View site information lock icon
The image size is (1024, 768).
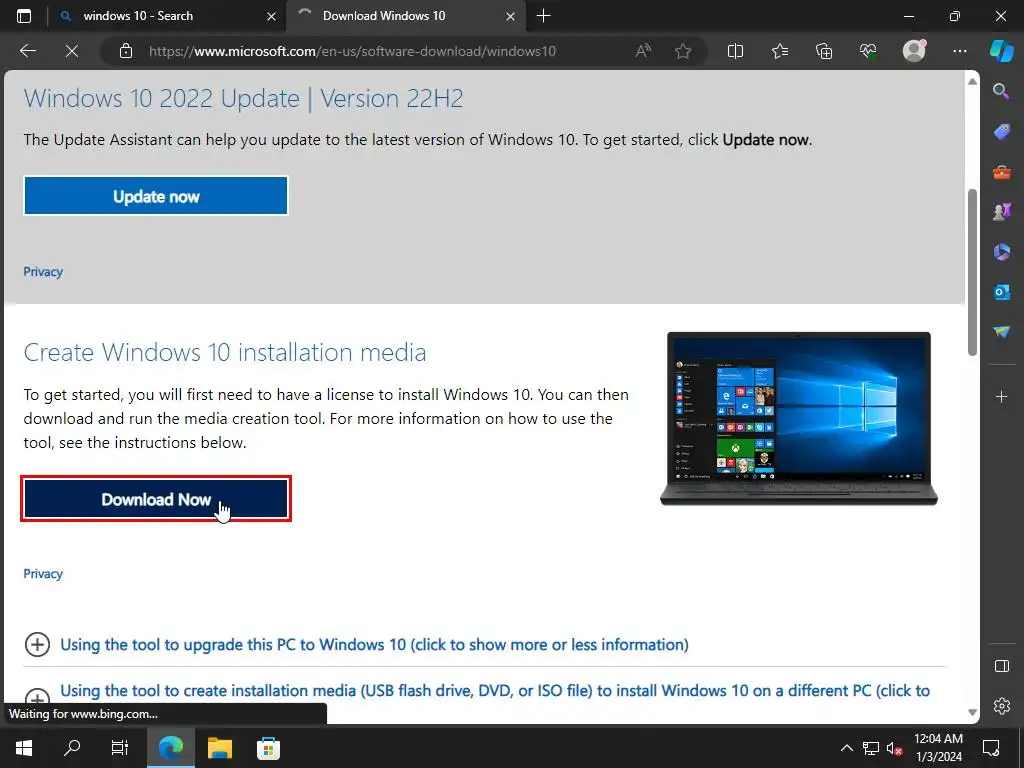[126, 51]
